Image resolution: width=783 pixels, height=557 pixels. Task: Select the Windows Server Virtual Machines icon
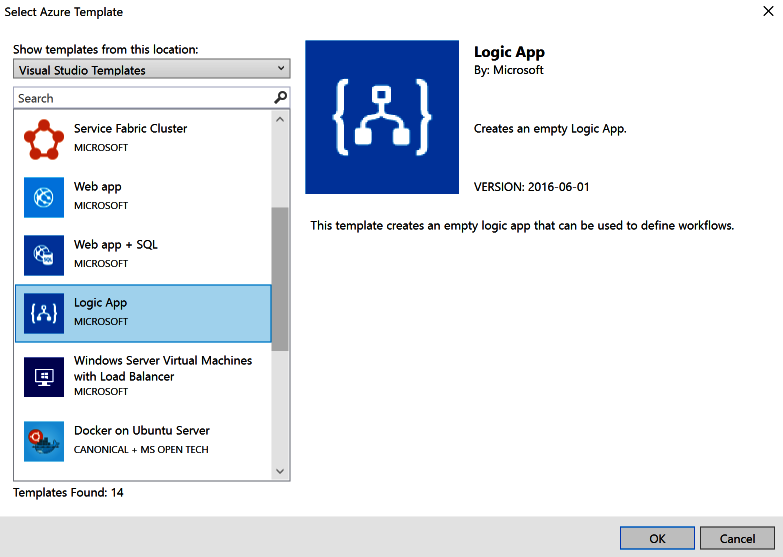[x=43, y=377]
